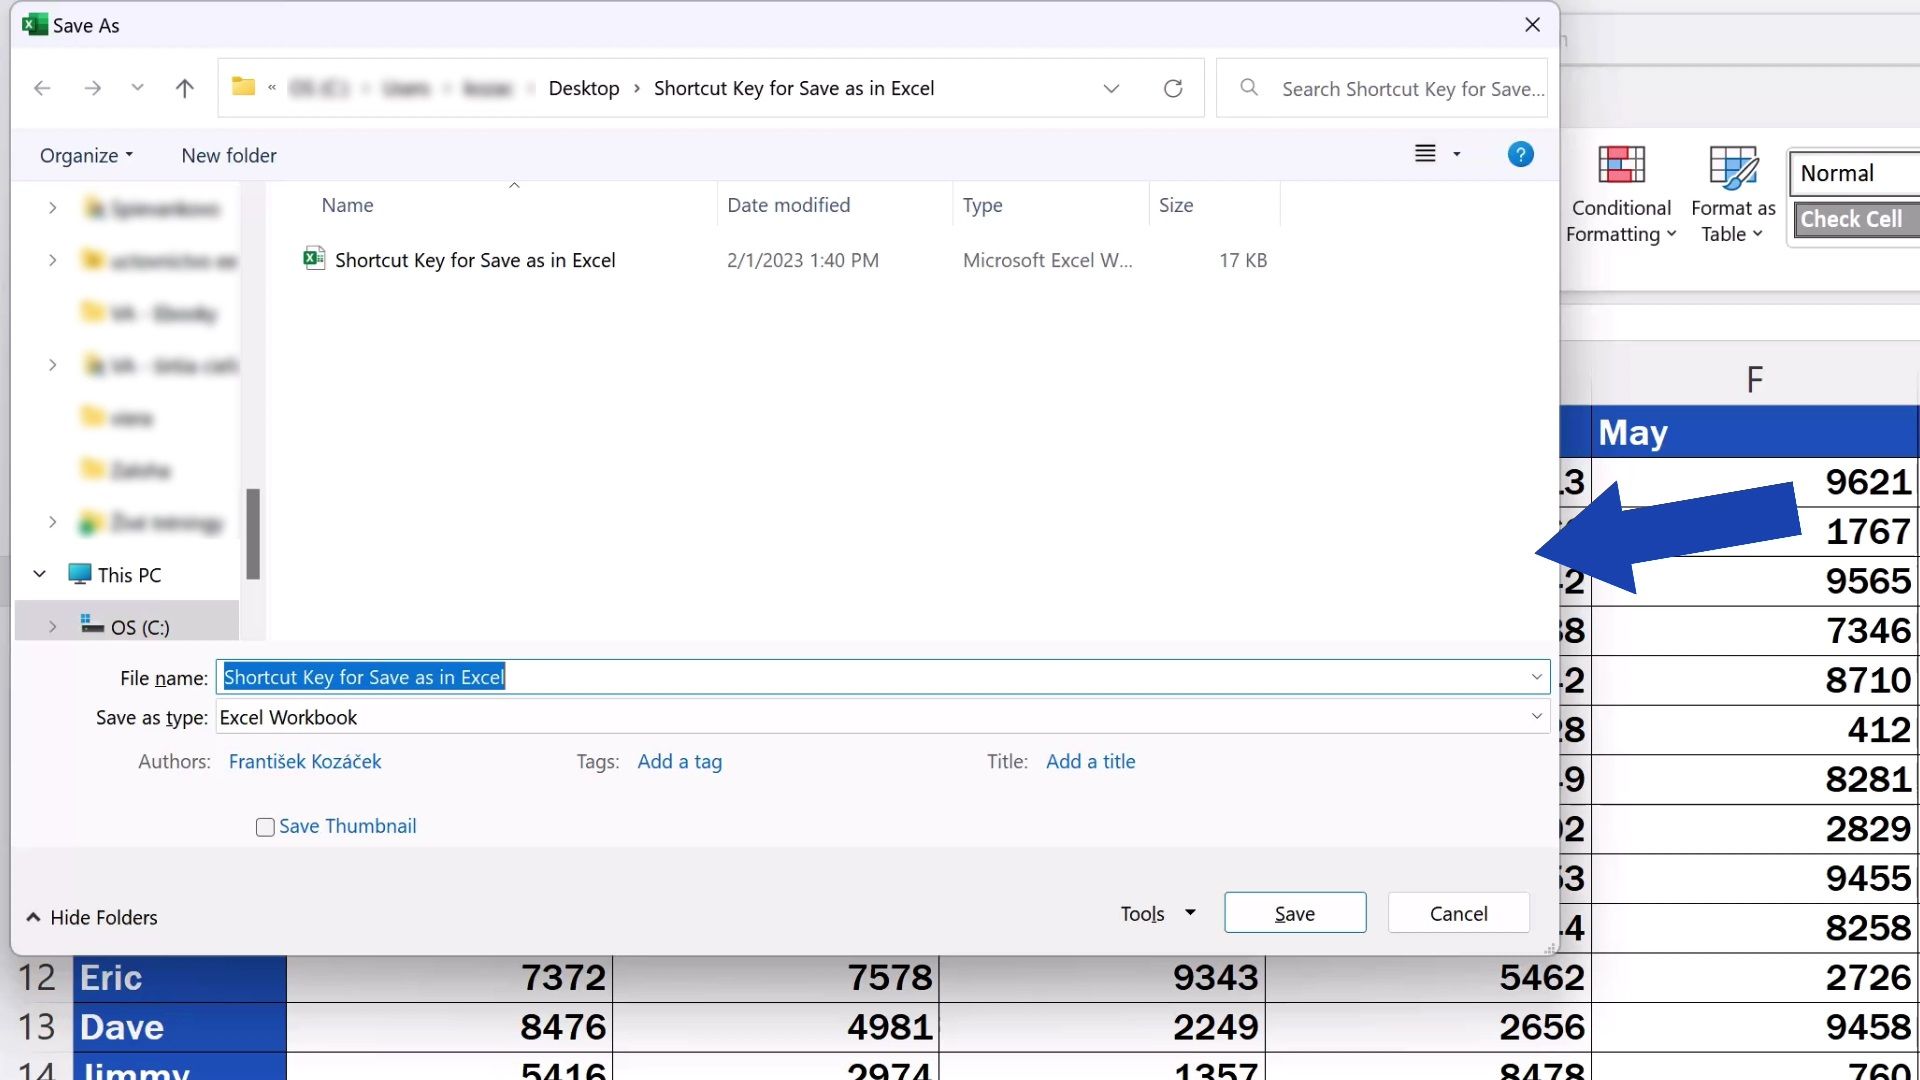1920x1080 pixels.
Task: Change the view layout icon
Action: (x=1425, y=154)
